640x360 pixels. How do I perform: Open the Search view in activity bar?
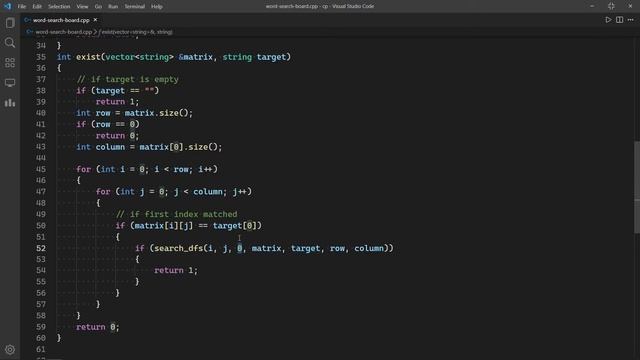tap(10, 42)
